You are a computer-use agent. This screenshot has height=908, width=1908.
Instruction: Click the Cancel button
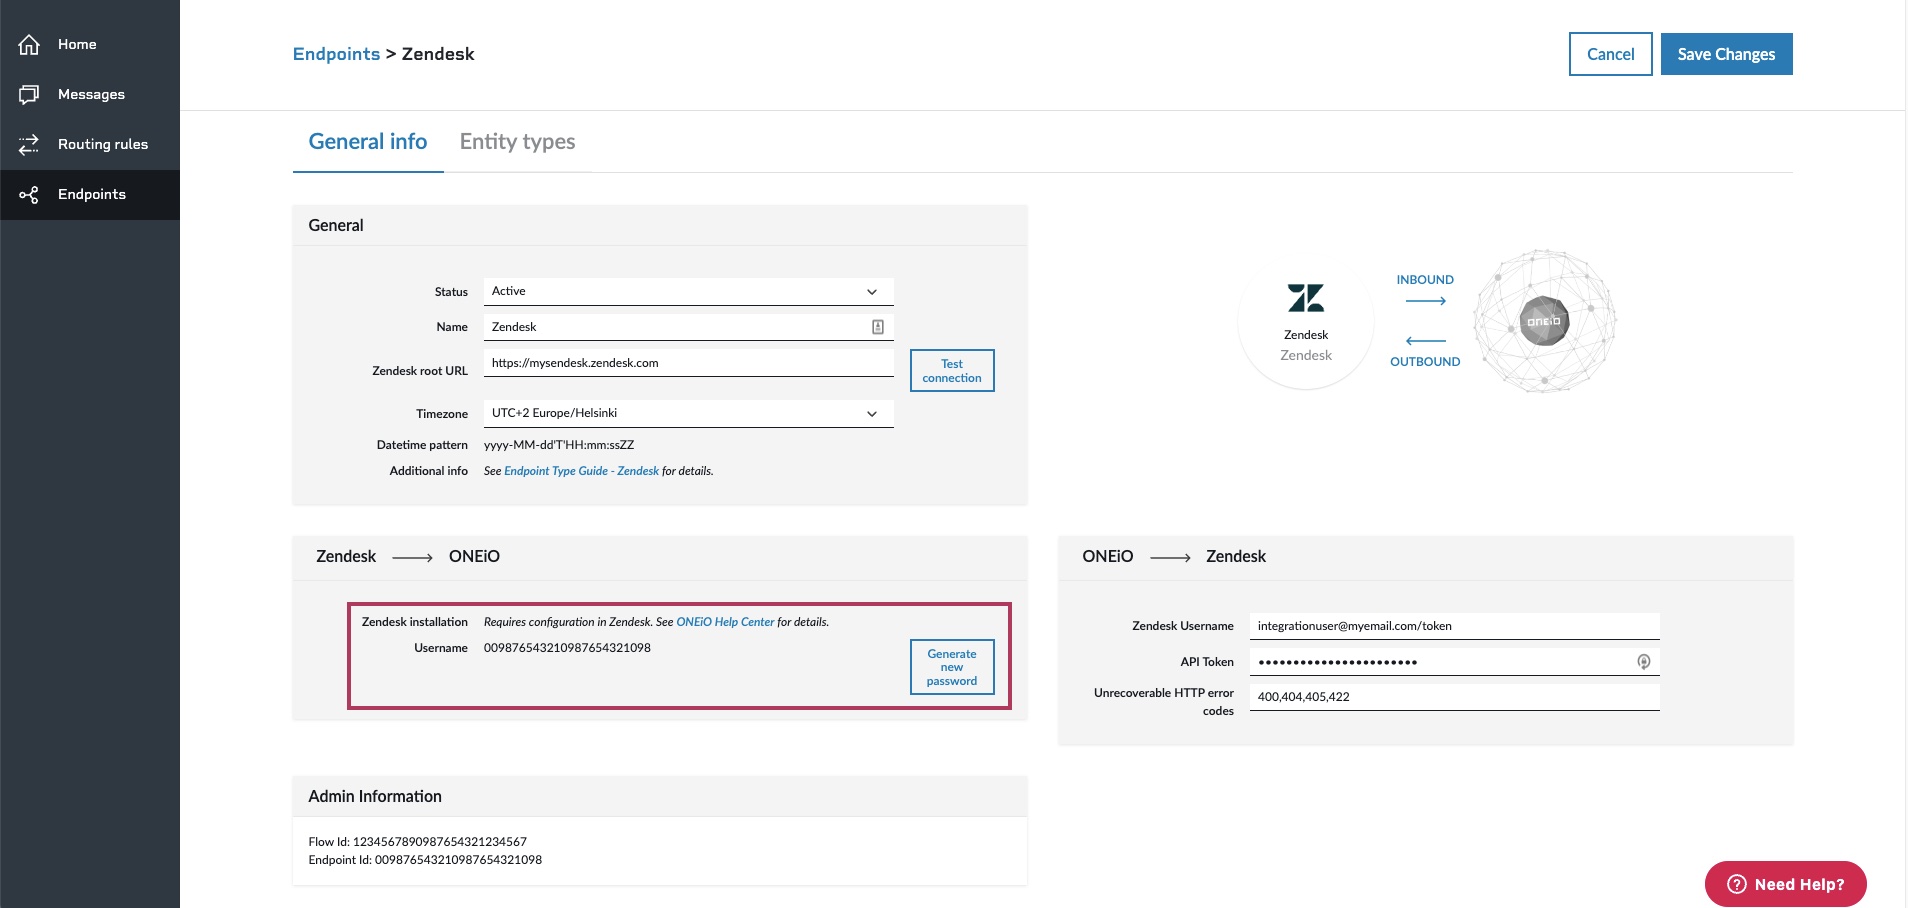click(x=1610, y=54)
